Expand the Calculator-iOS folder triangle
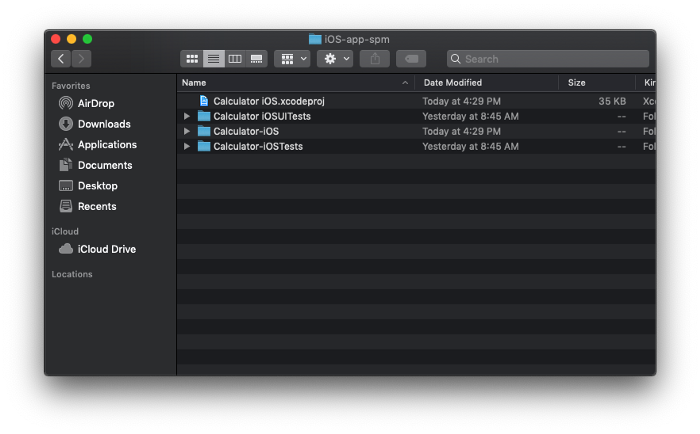Viewport: 700px width, 434px height. [187, 131]
